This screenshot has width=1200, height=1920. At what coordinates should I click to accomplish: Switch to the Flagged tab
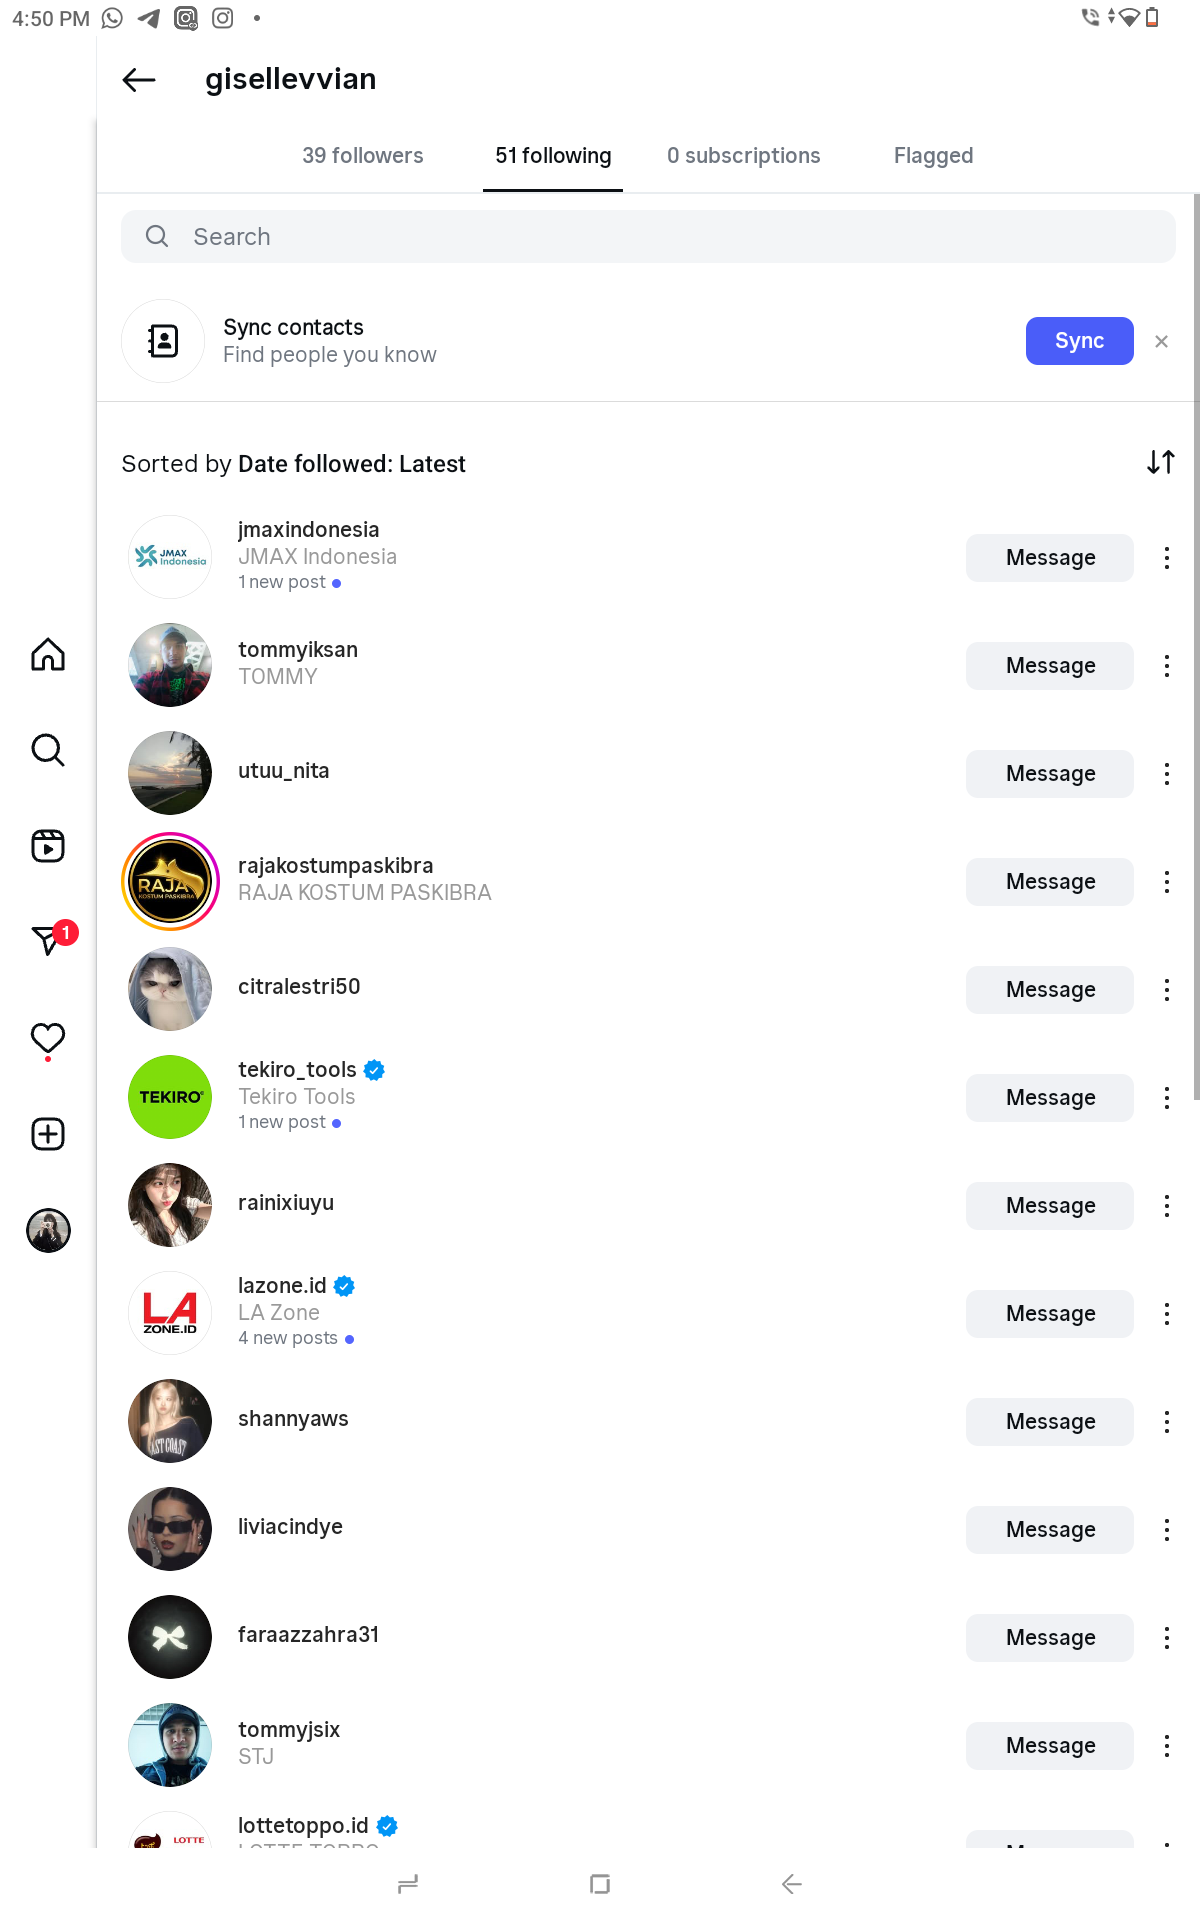point(933,156)
